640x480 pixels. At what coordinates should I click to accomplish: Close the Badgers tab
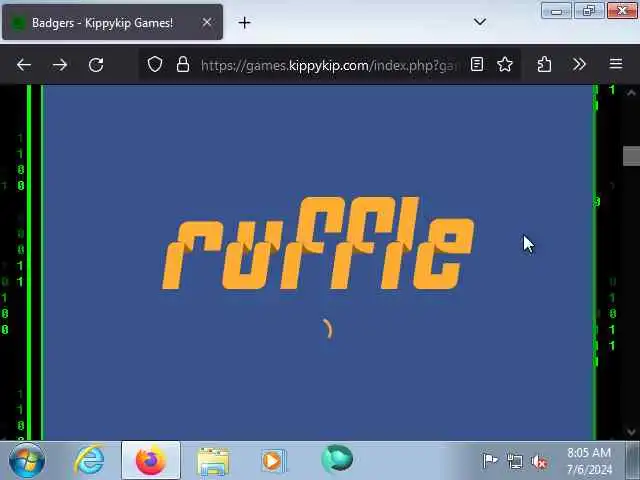click(x=207, y=22)
